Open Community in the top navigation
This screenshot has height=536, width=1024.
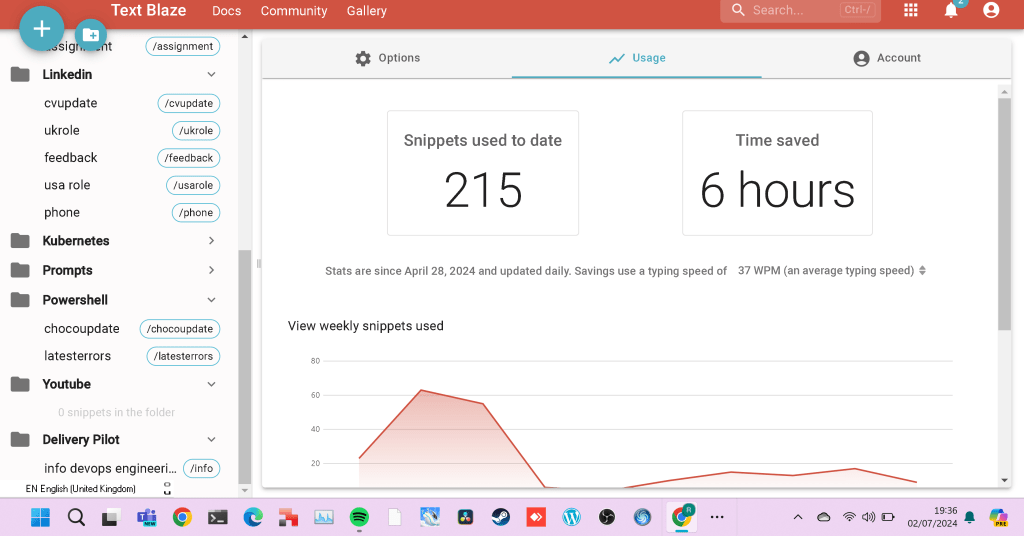[x=294, y=11]
